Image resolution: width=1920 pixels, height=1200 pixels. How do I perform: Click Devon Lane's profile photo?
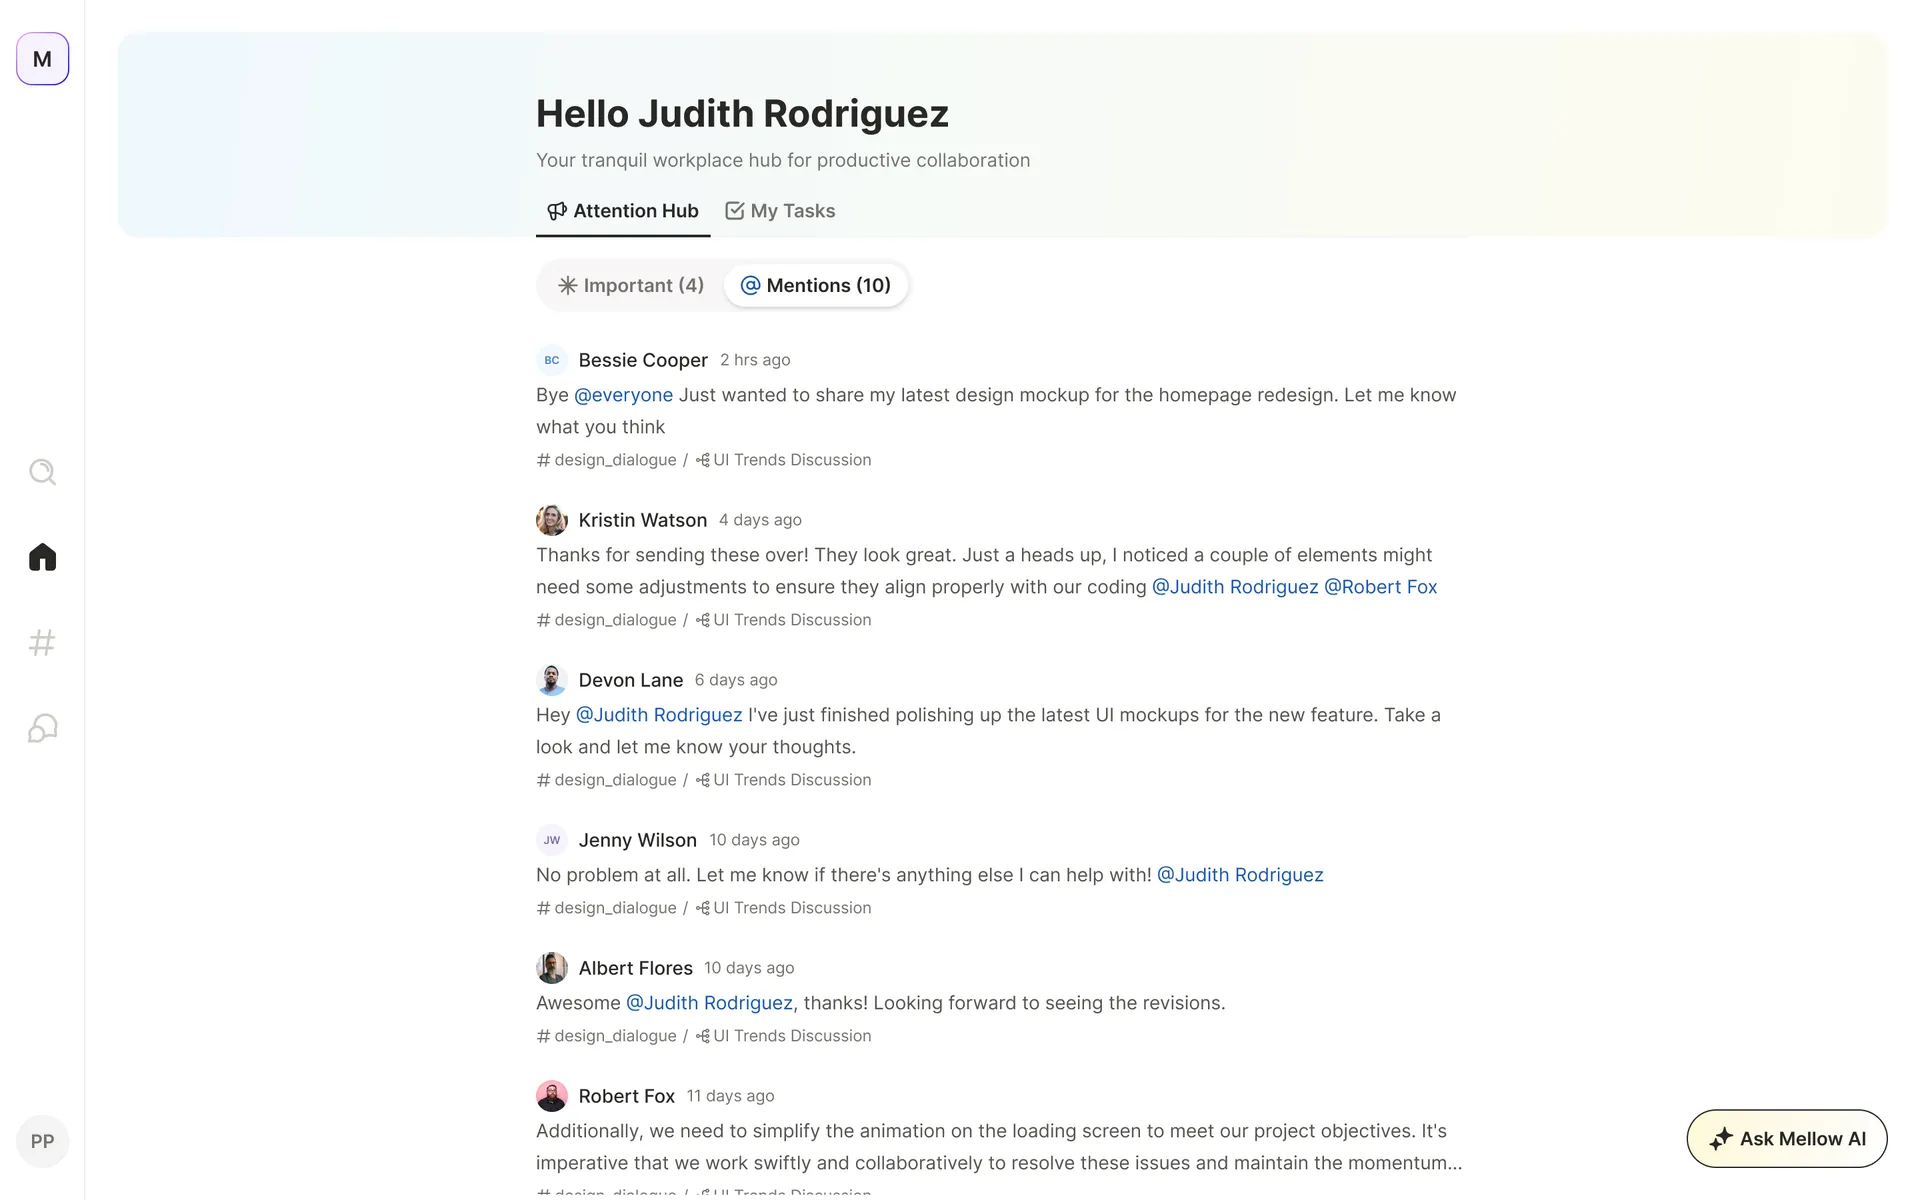552,680
